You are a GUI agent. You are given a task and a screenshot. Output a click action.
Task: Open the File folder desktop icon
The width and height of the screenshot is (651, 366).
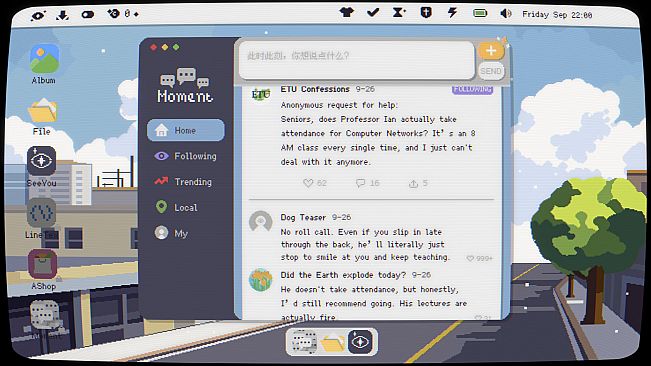click(x=42, y=111)
